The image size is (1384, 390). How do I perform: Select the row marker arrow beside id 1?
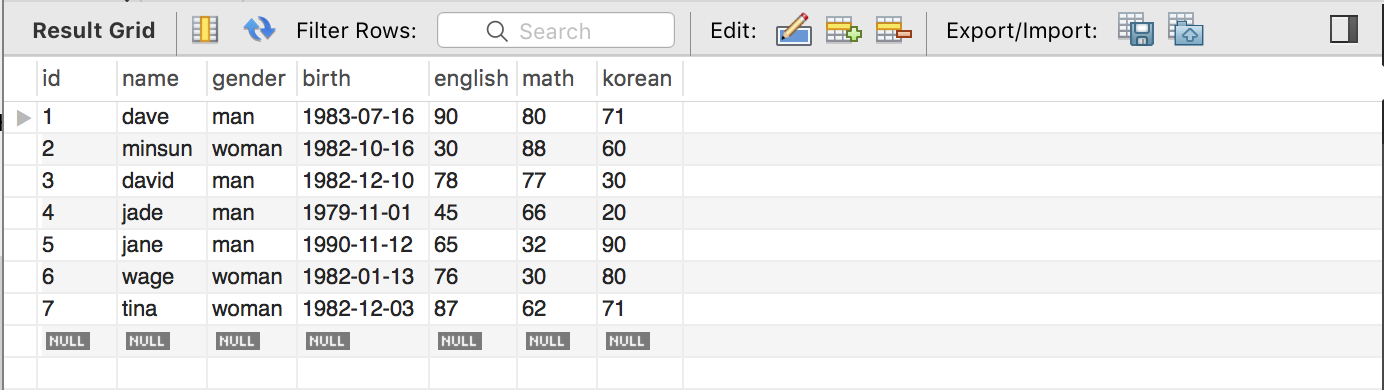click(x=25, y=118)
